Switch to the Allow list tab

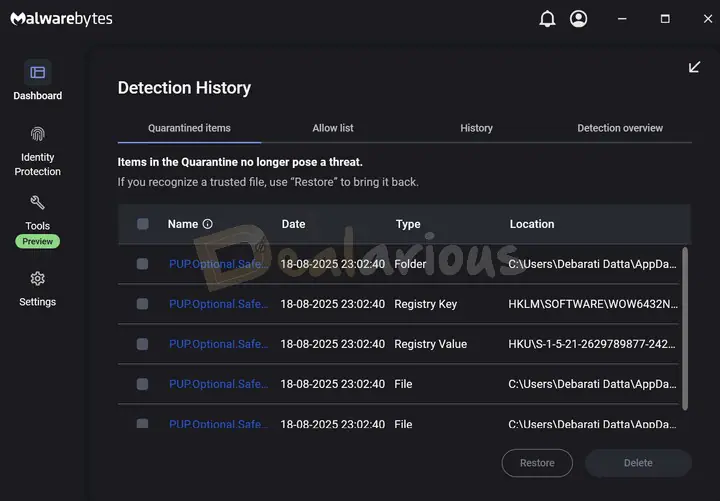click(333, 128)
